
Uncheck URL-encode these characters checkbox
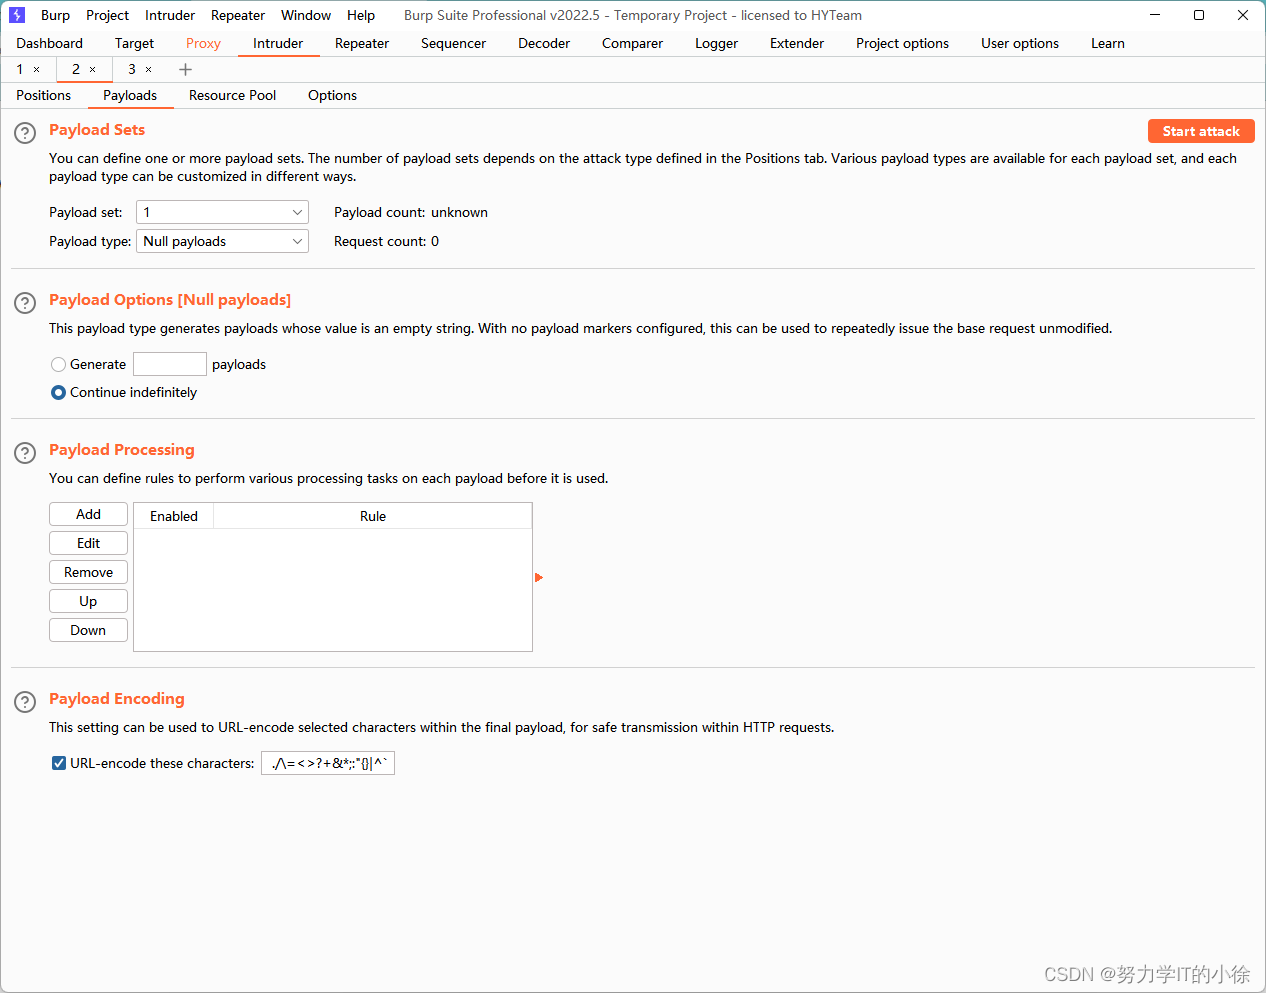pyautogui.click(x=59, y=763)
